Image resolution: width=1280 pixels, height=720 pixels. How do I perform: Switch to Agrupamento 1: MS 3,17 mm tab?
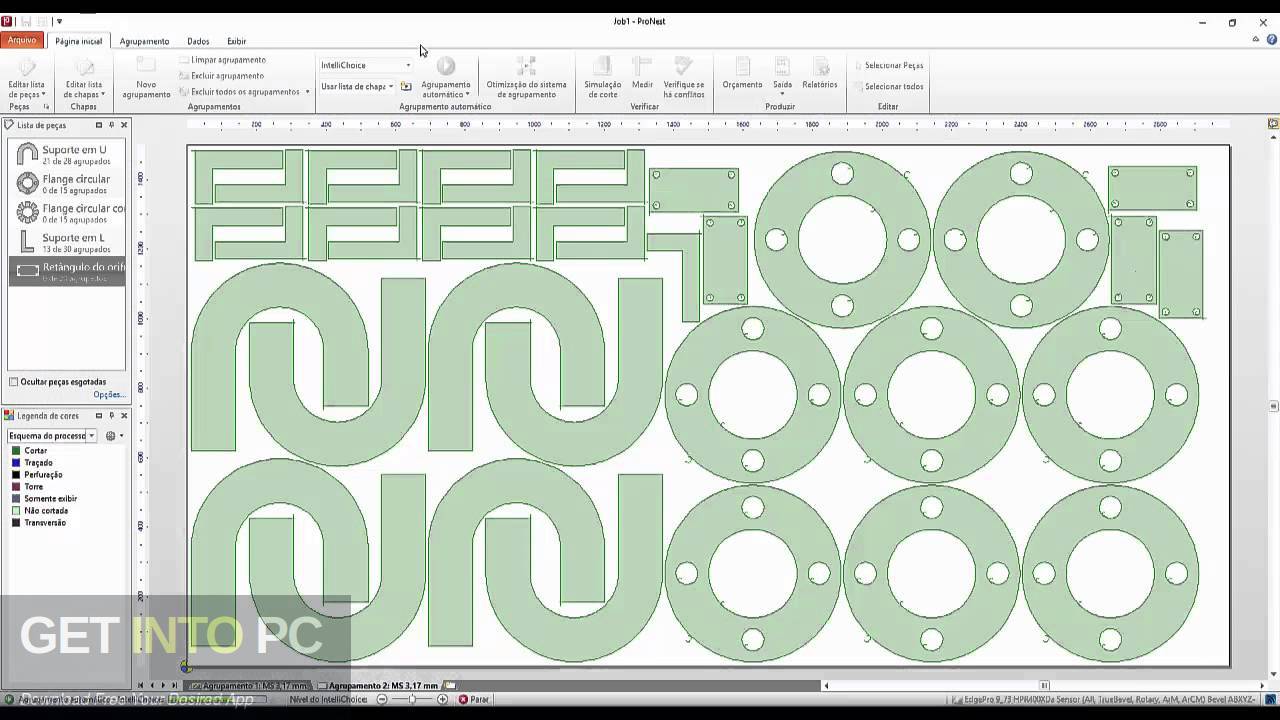[252, 686]
